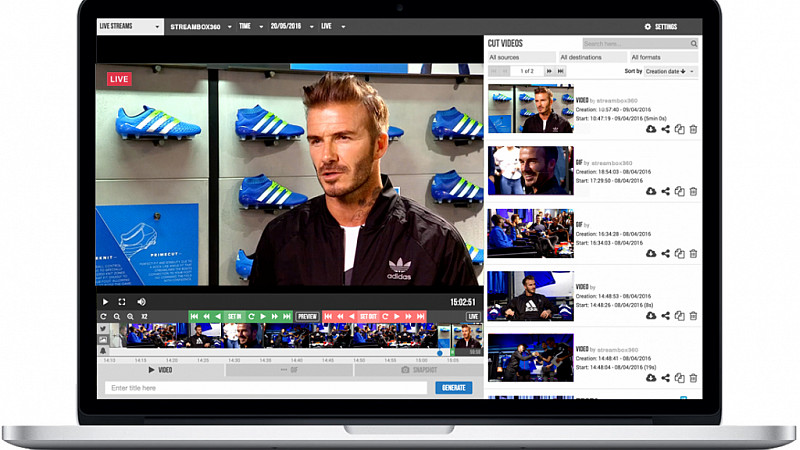The height and width of the screenshot is (450, 800).
Task: Switch to the GIF output tab
Action: (289, 370)
